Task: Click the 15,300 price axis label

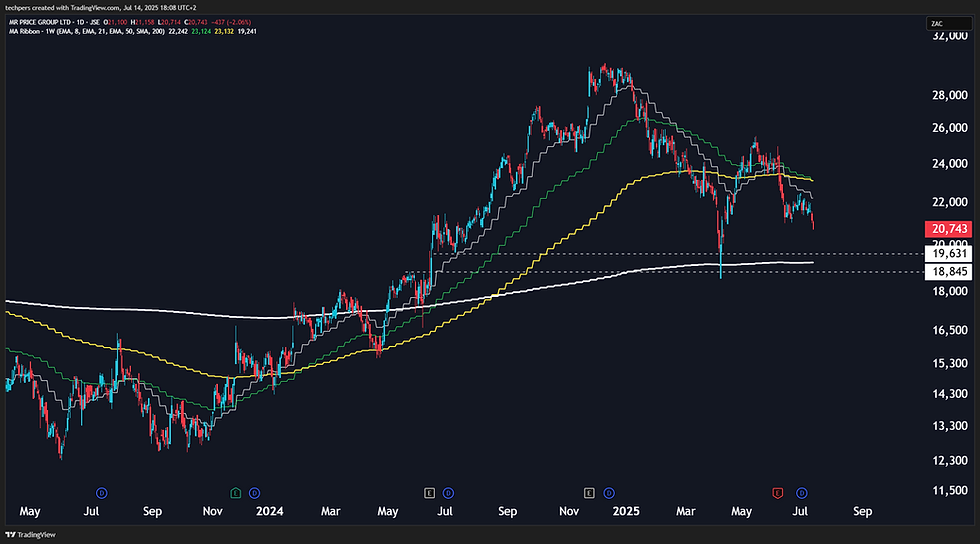Action: (949, 363)
